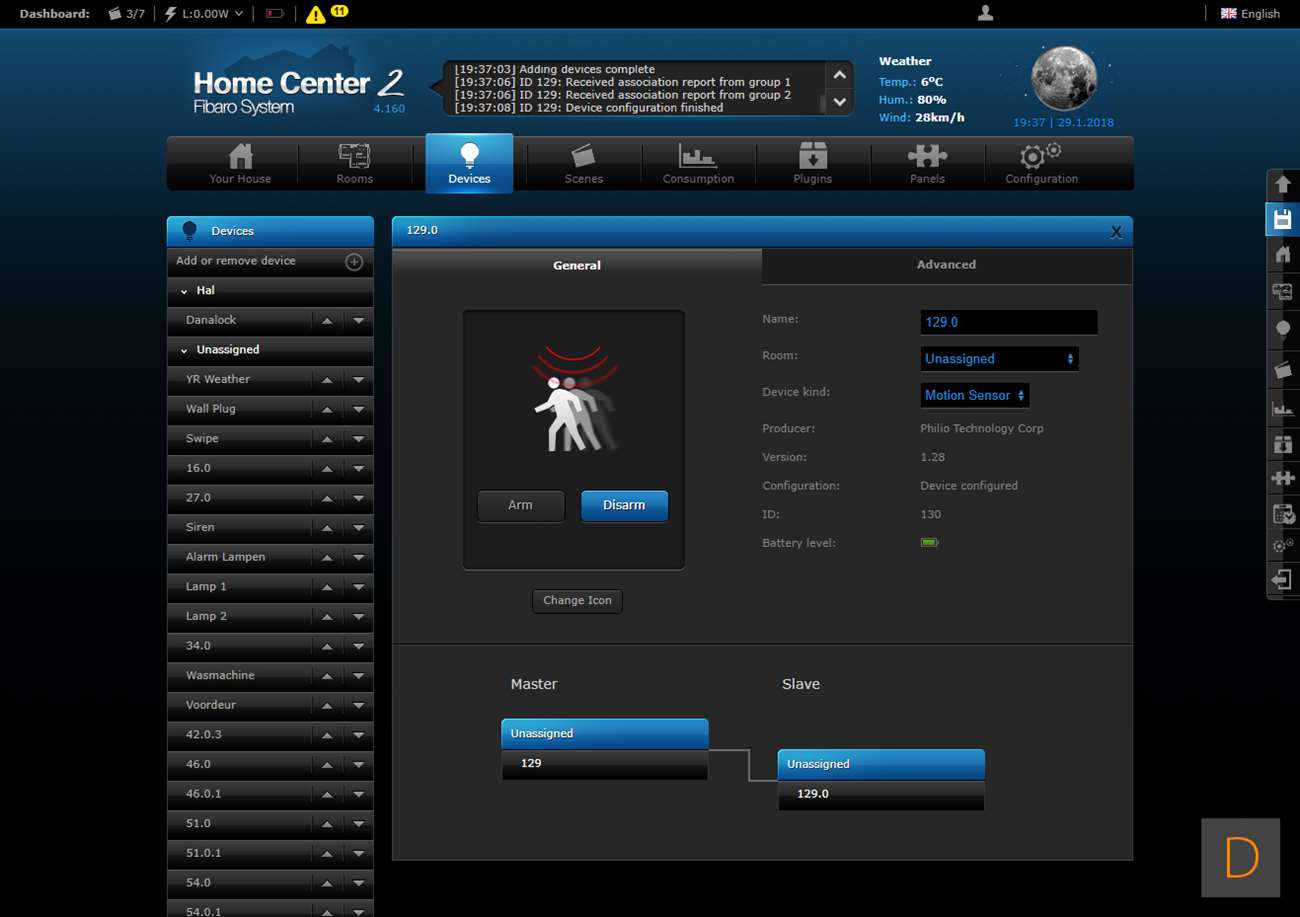This screenshot has height=917, width=1300.
Task: Move Lamp 1 up with its up arrow
Action: 327,587
